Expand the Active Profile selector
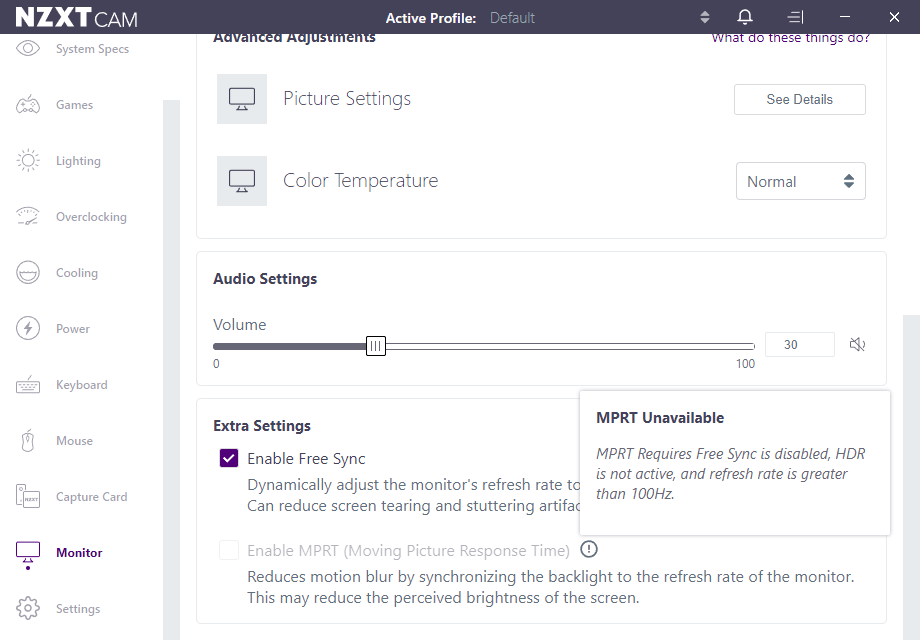 704,16
